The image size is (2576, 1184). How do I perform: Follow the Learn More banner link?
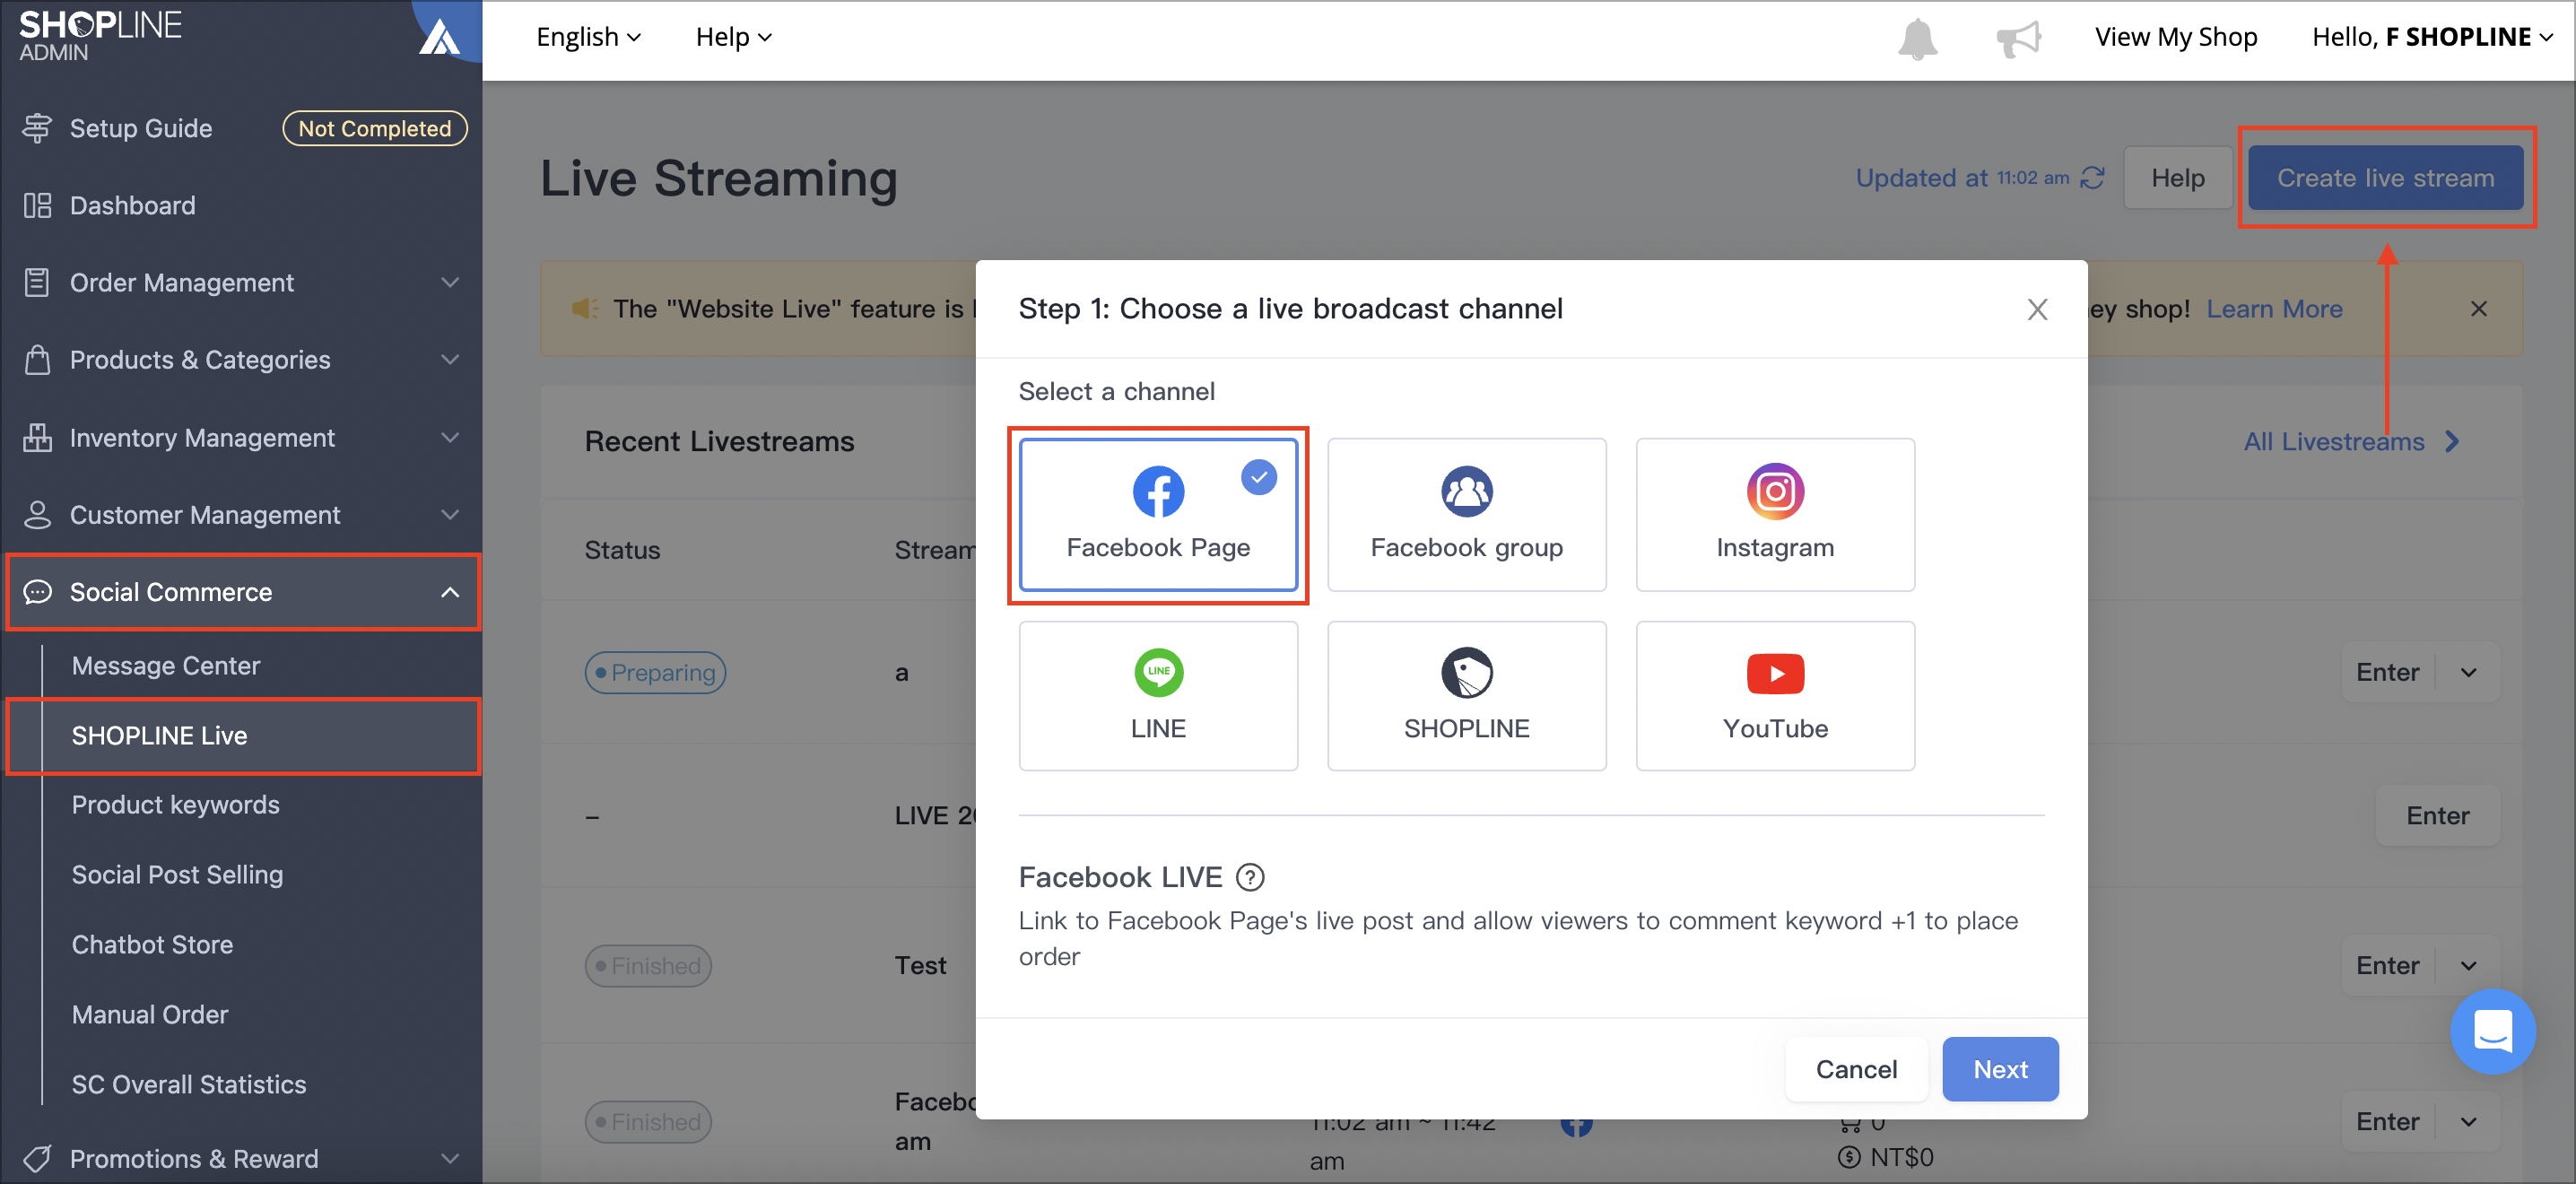click(x=2274, y=308)
